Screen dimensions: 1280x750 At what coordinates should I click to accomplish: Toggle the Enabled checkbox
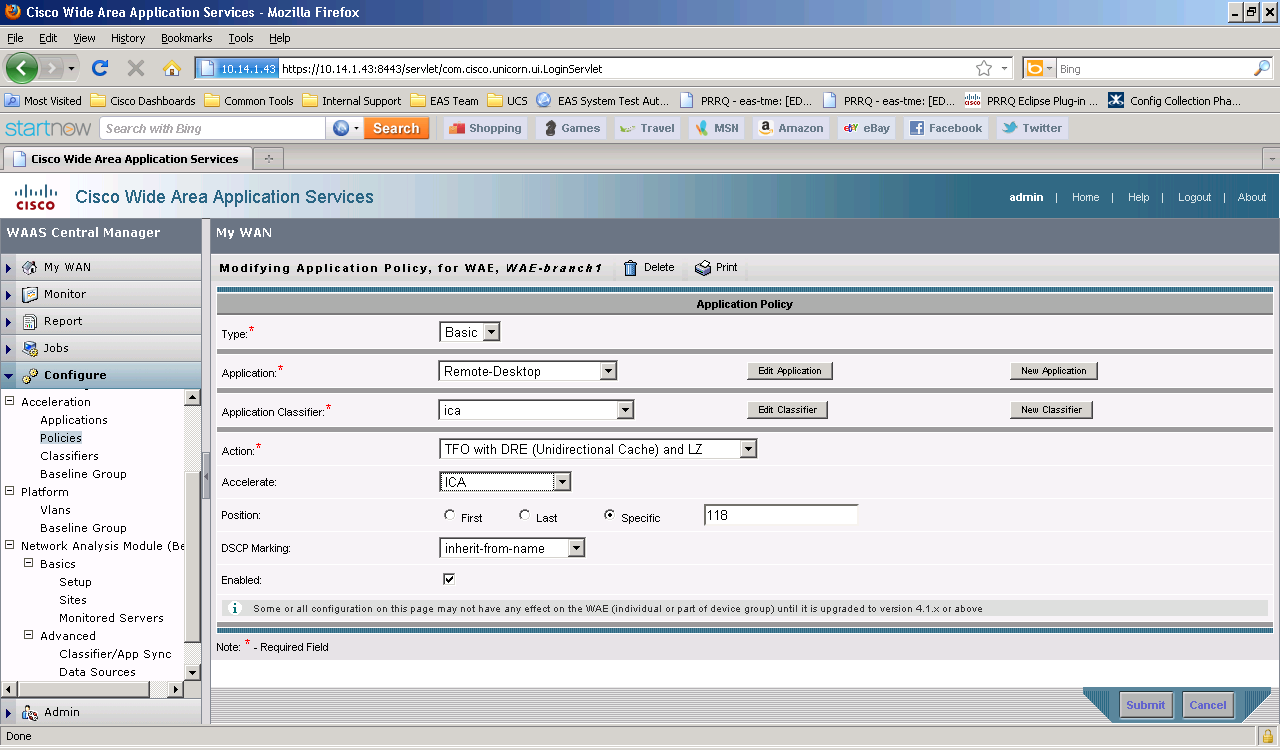point(449,579)
